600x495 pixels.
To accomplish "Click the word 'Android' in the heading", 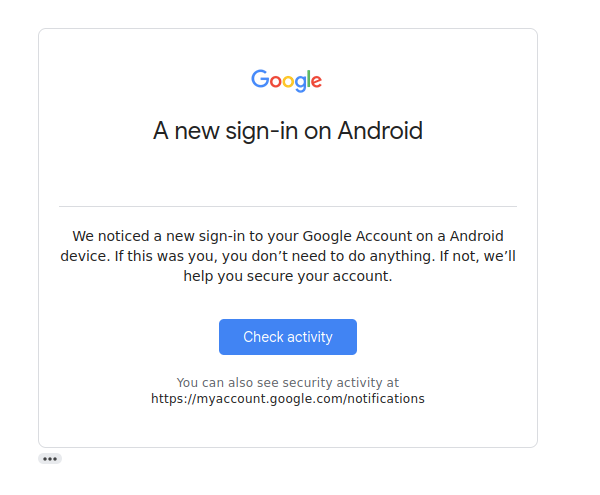I will (x=380, y=130).
